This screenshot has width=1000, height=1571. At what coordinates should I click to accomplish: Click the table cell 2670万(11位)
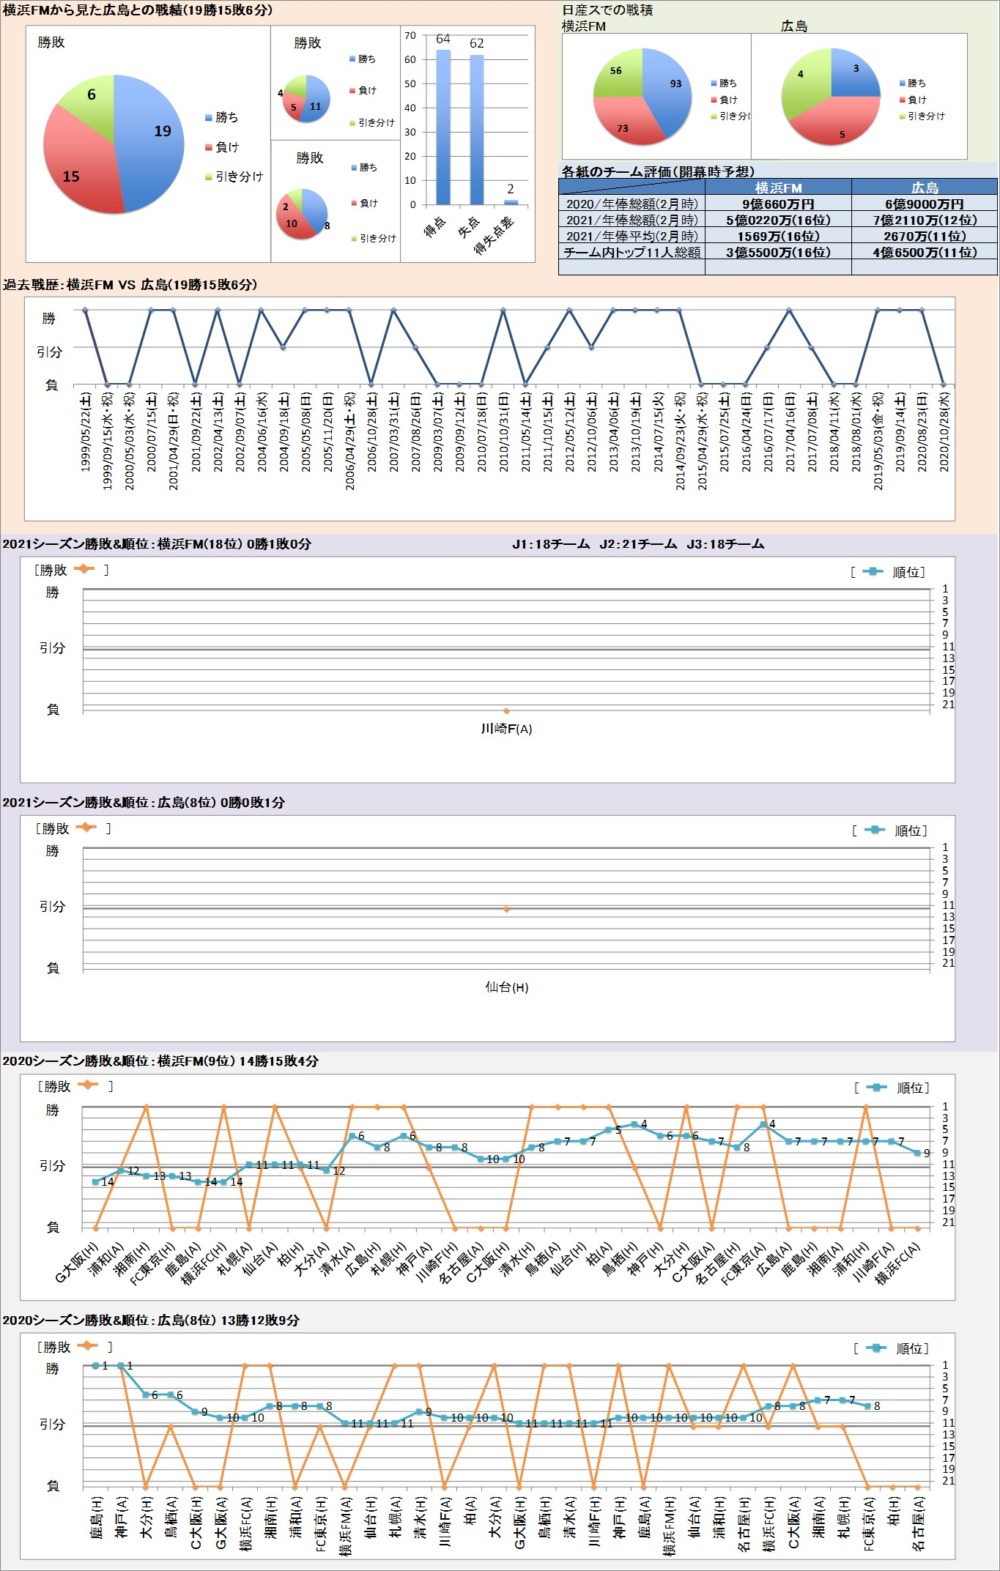[x=924, y=236]
